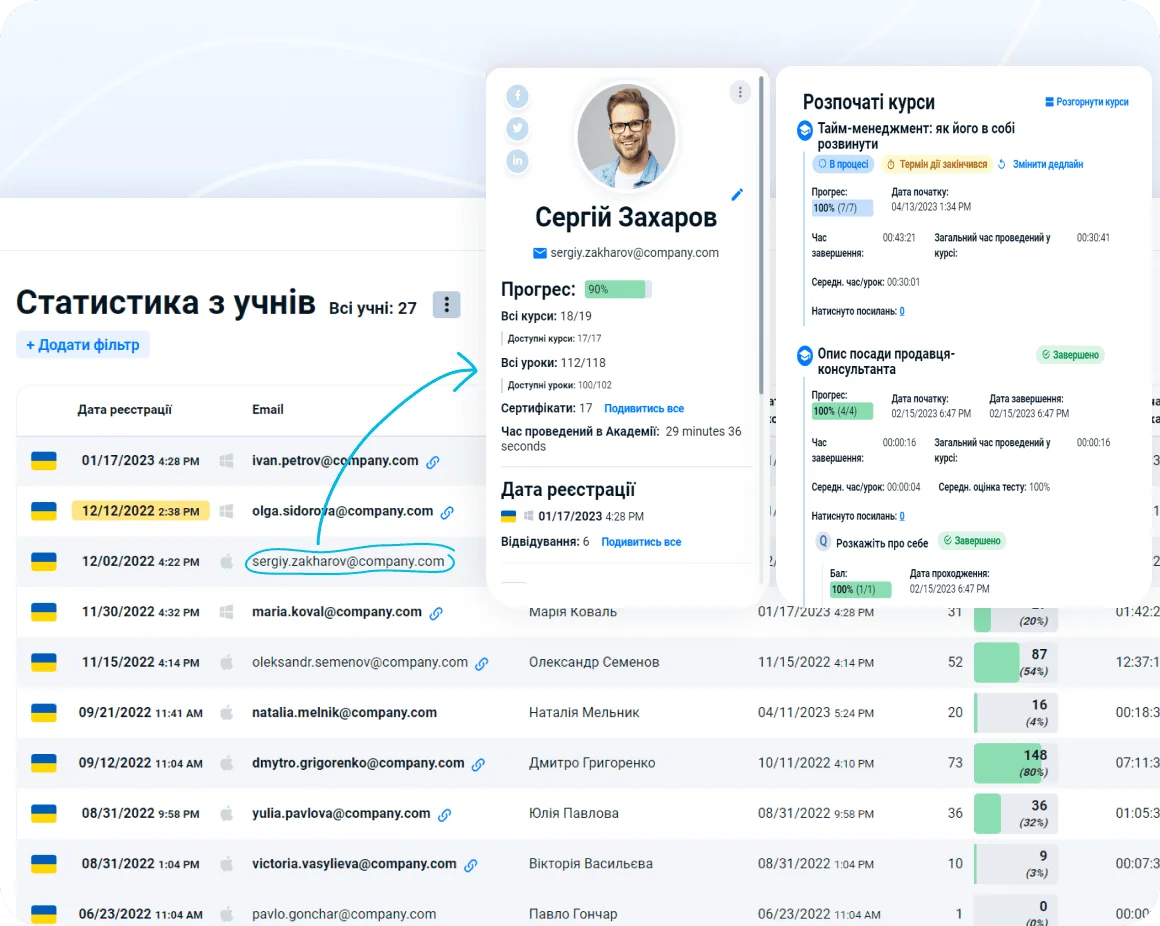Screen dimensions: 1160x926
Task: Click link icon next to ivan.petrov email
Action: 433,462
